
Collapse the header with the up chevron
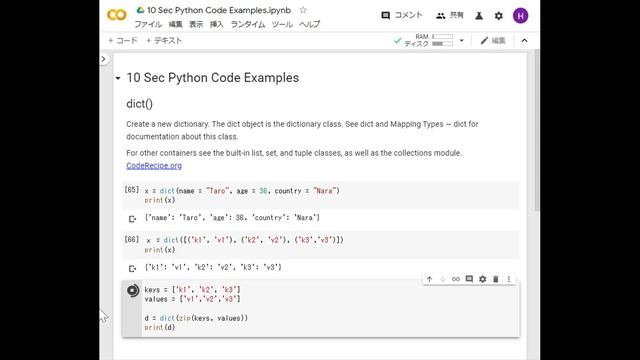coord(524,40)
